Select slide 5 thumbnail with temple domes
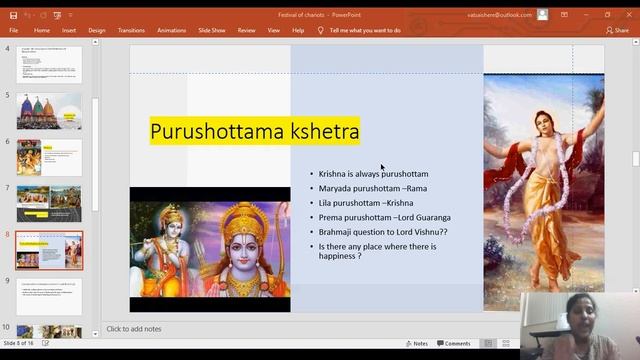The width and height of the screenshot is (640, 360). [49, 111]
